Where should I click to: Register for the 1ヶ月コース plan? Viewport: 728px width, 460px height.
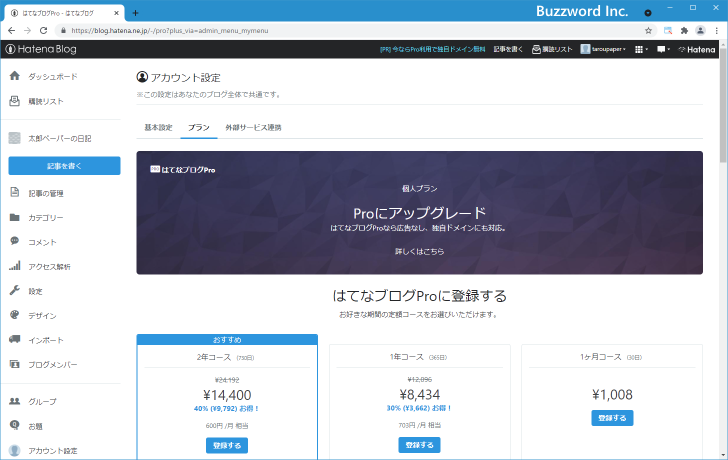click(612, 418)
